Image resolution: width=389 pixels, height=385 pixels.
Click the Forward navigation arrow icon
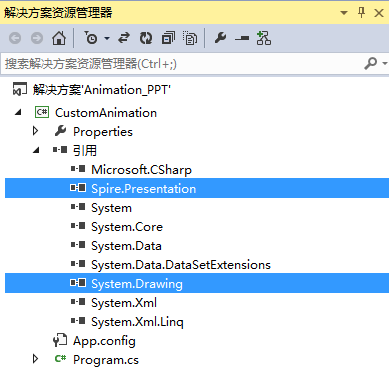point(37,38)
